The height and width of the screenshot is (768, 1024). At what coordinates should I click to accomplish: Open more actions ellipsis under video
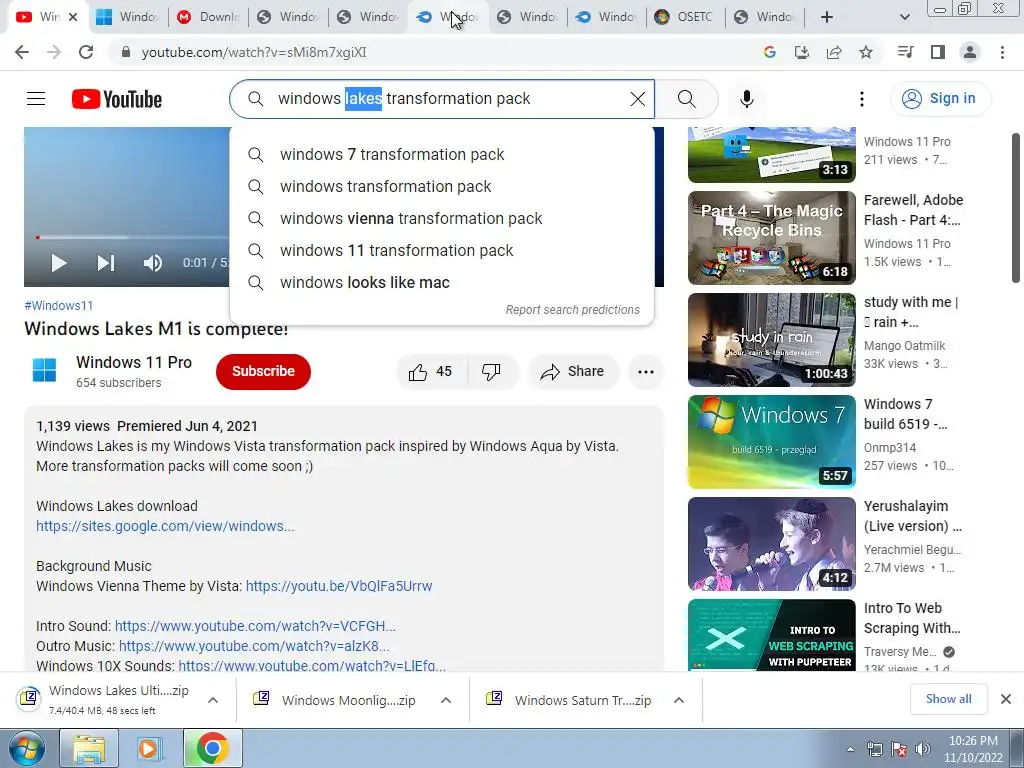[x=646, y=372]
